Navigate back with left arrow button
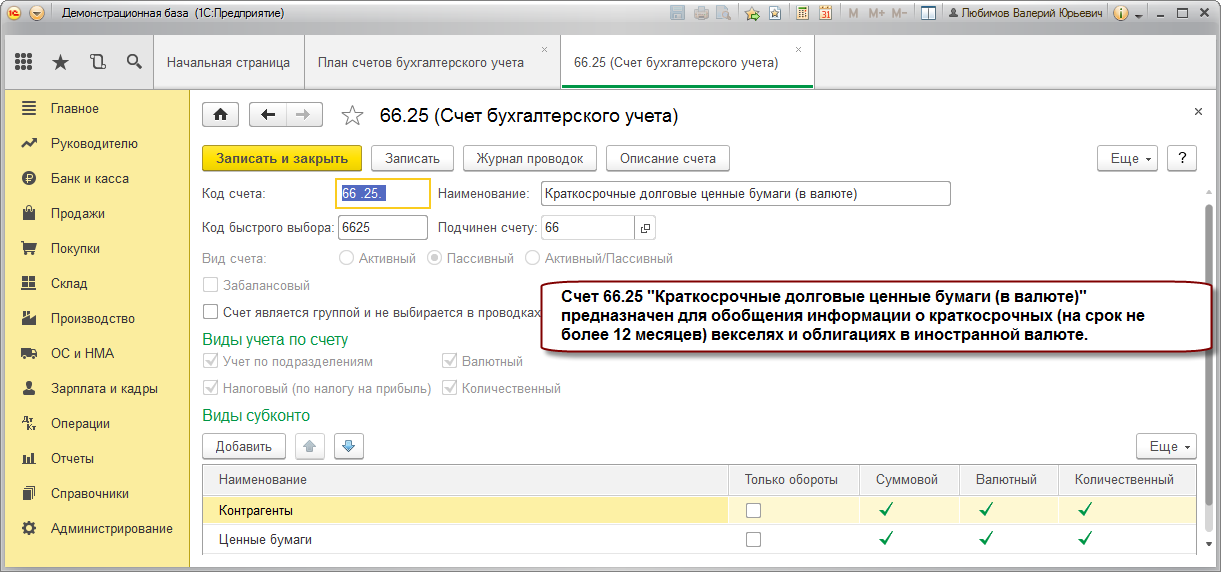 (267, 114)
